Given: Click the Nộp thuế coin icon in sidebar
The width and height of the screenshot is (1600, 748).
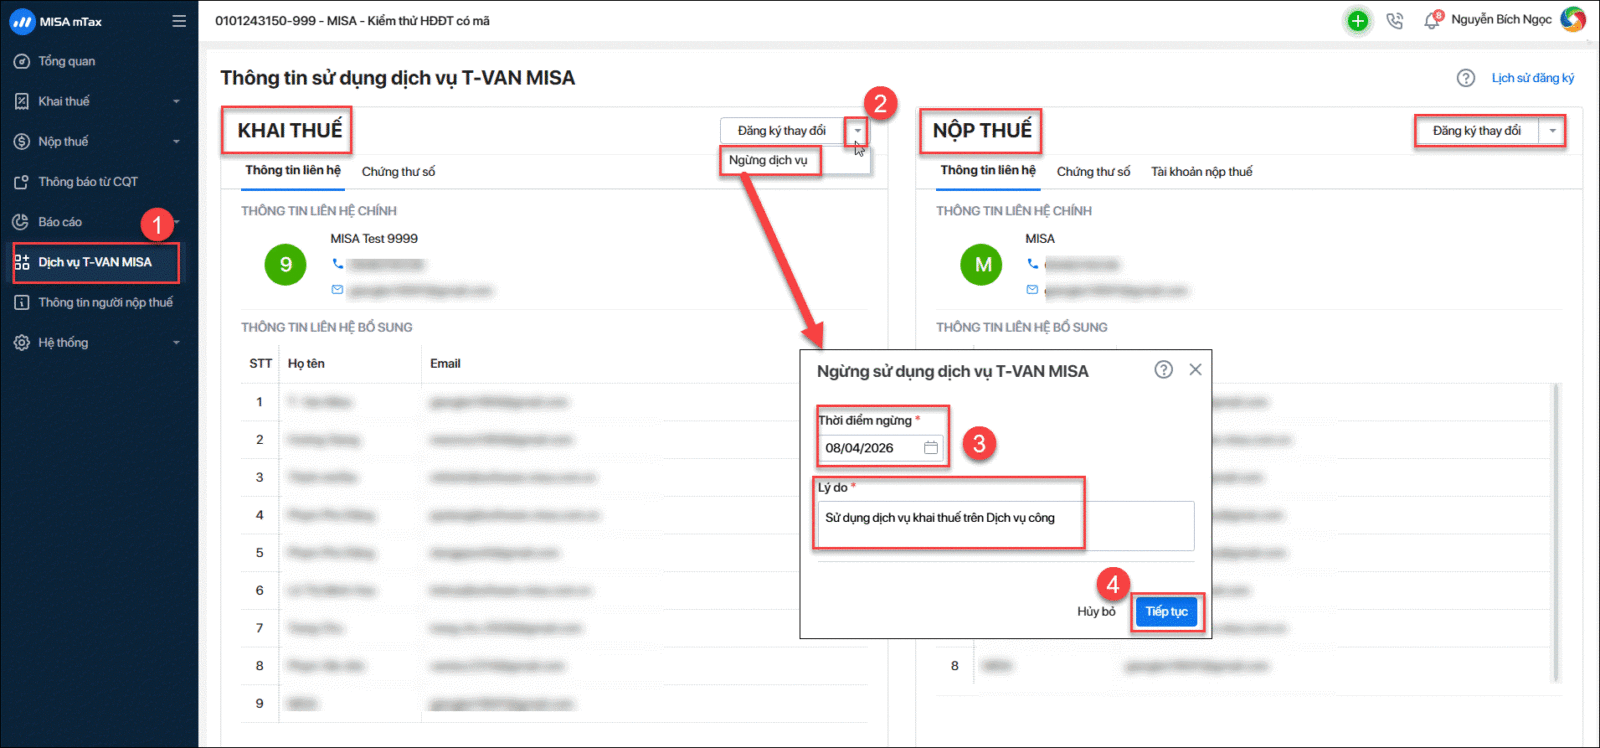Looking at the screenshot, I should 21,141.
